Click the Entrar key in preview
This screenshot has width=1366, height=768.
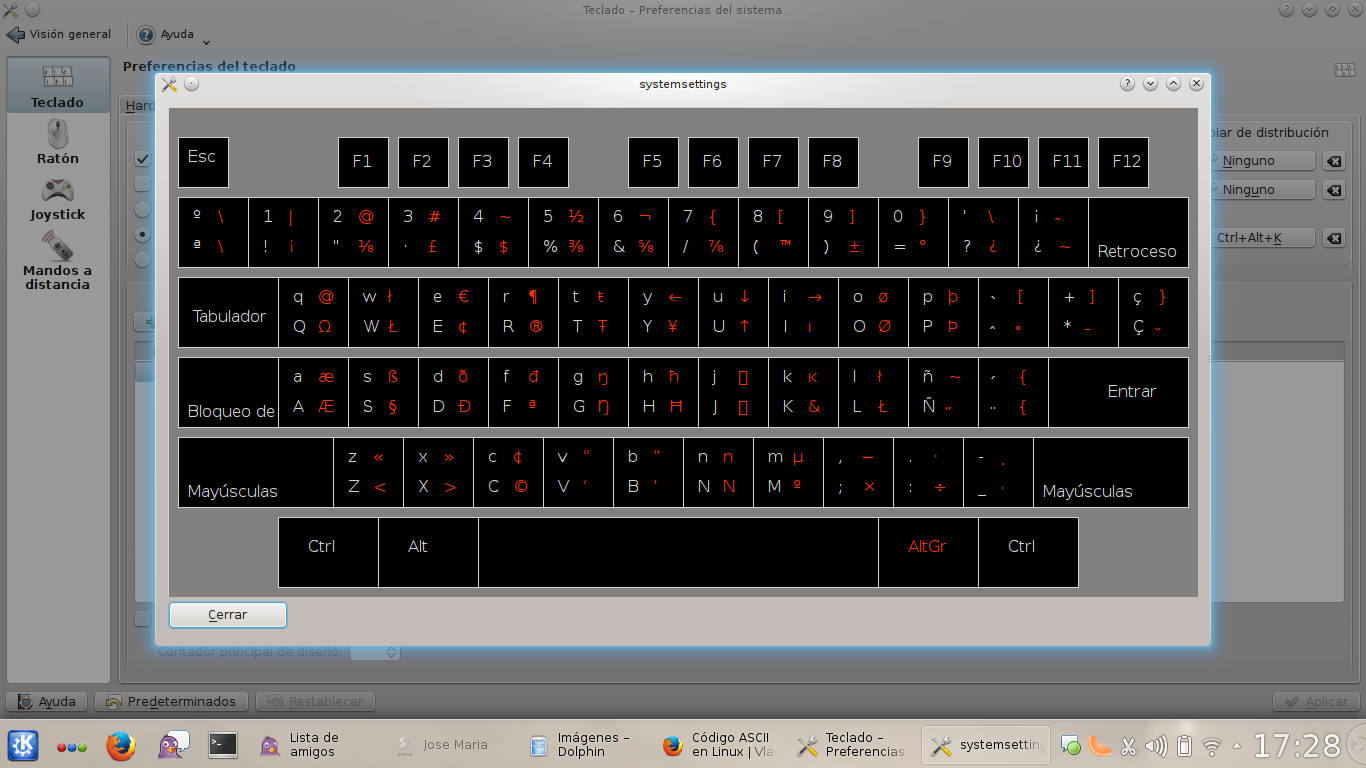1118,392
